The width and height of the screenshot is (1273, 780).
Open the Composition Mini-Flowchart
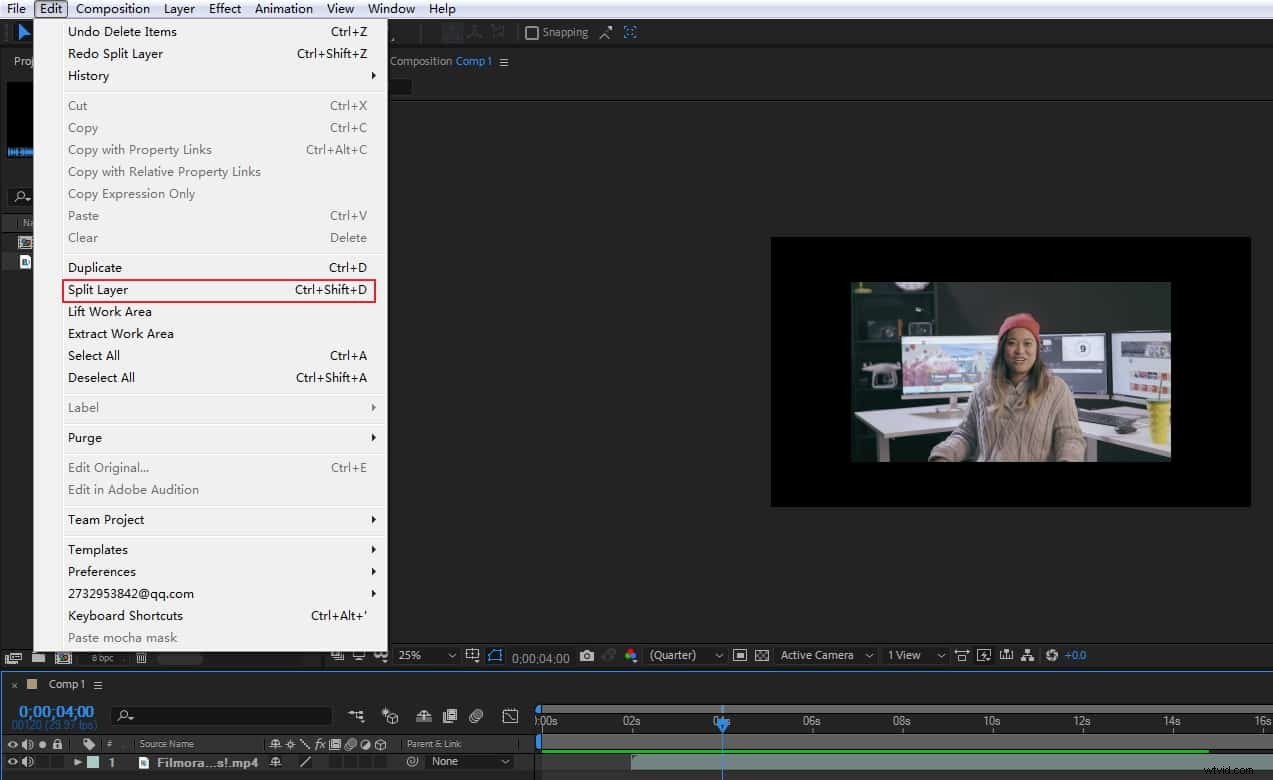(358, 716)
